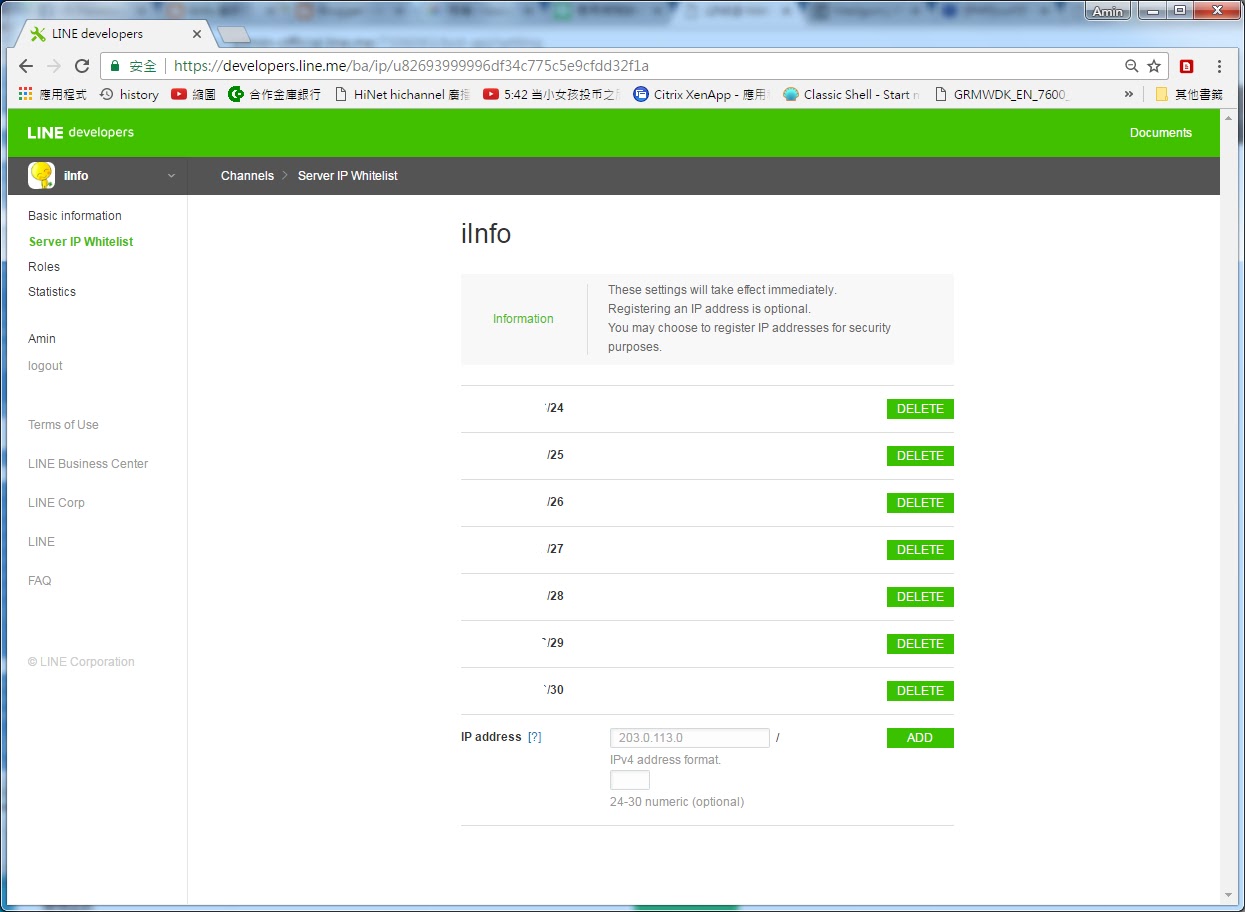This screenshot has width=1245, height=912.
Task: Open a new browser tab
Action: pos(233,35)
